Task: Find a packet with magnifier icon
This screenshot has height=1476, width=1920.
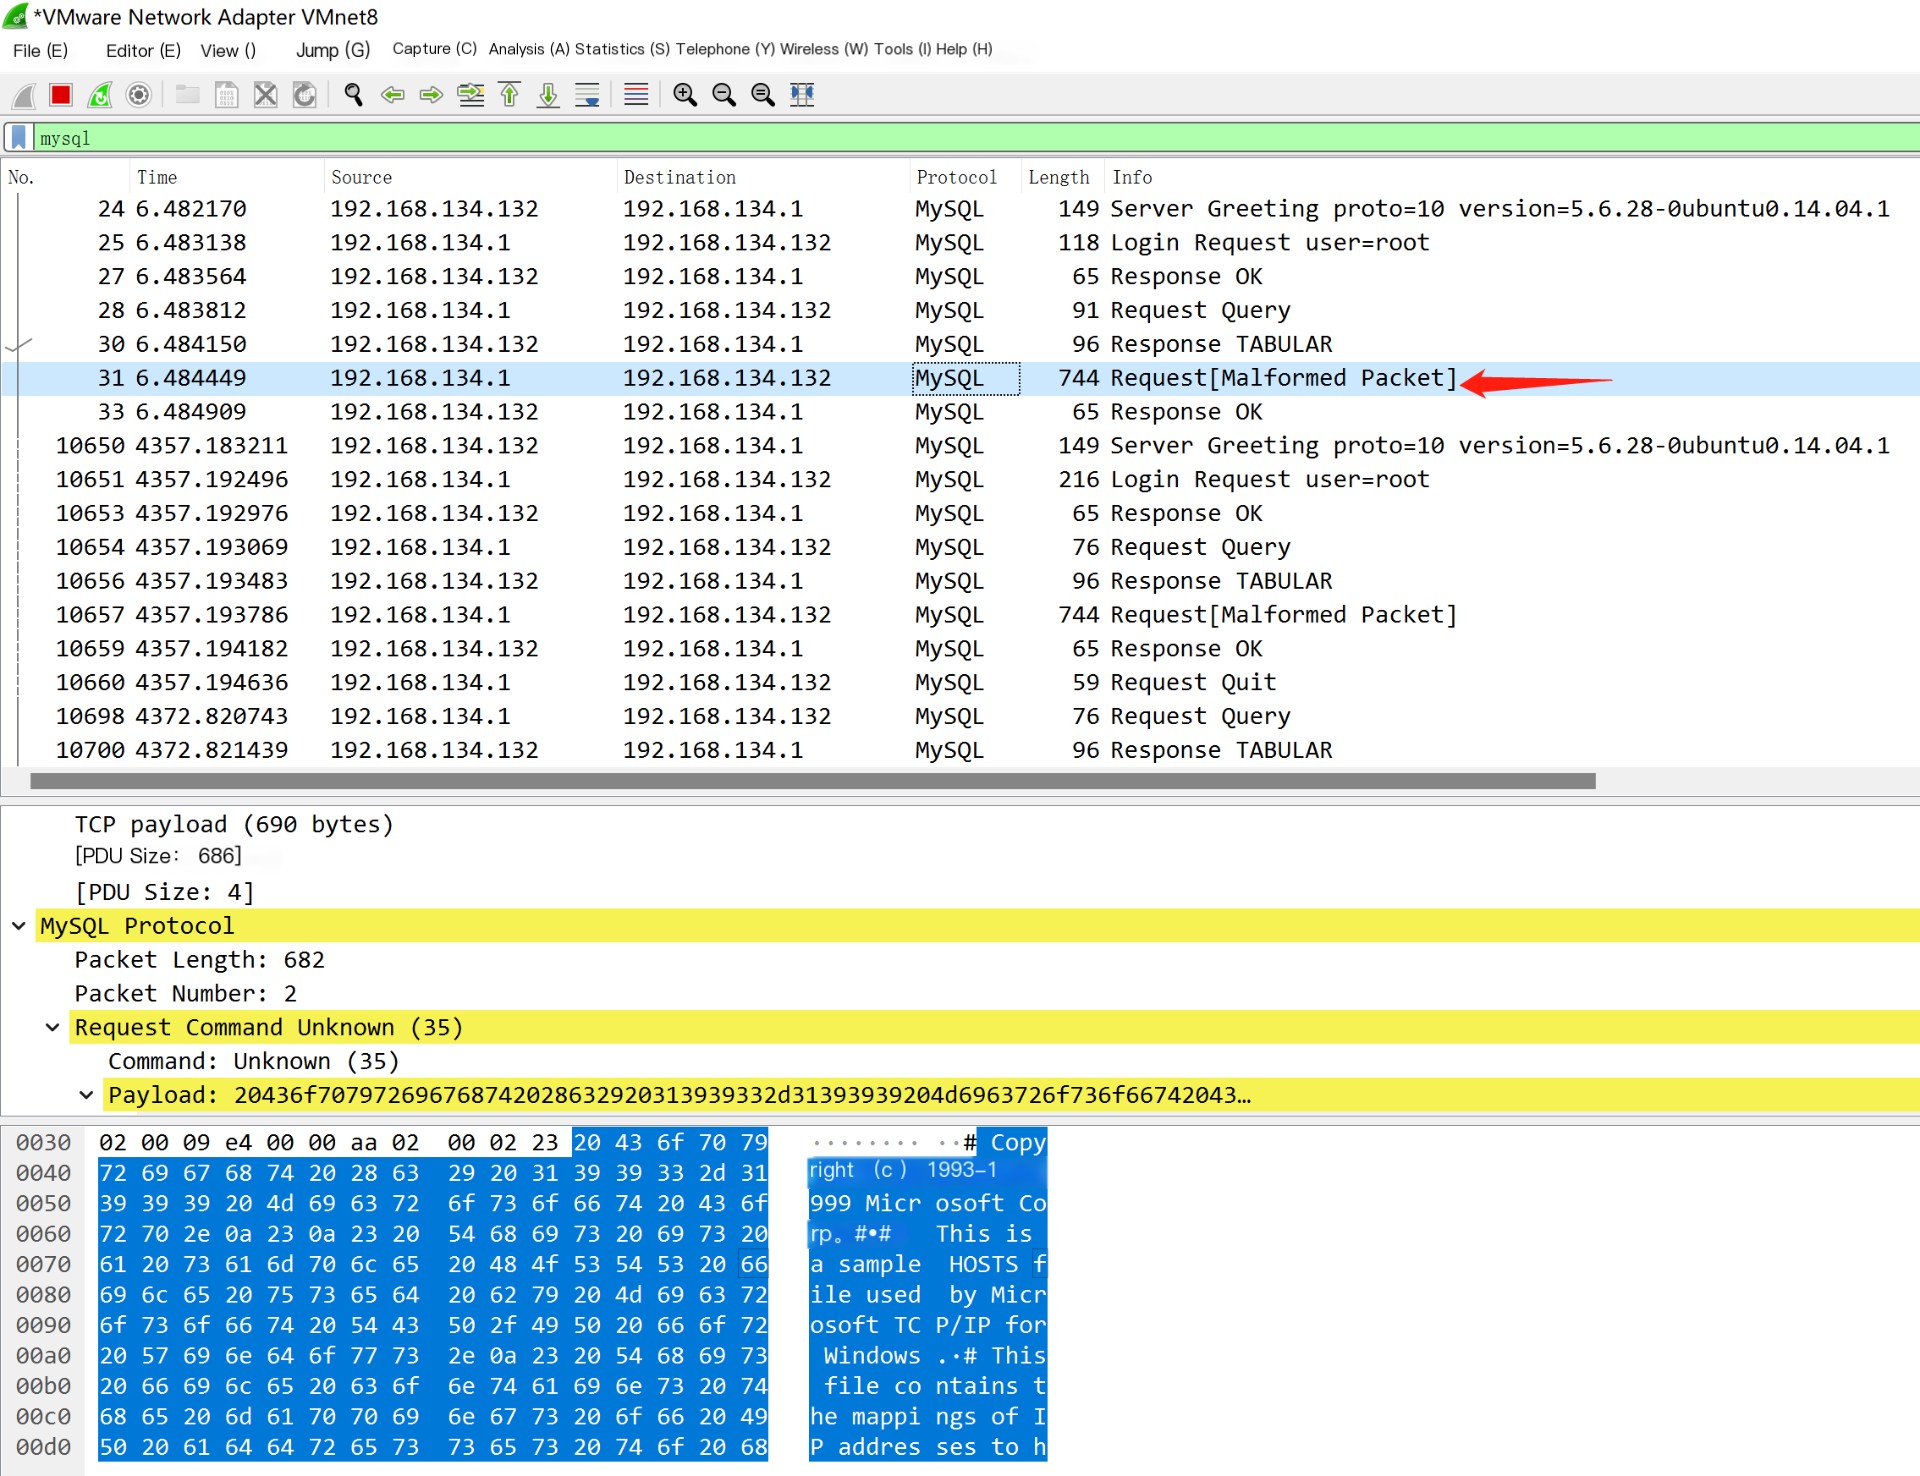Action: (353, 95)
